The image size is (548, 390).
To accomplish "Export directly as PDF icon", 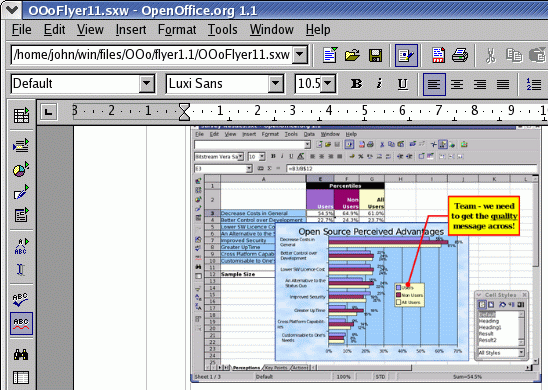I will [438, 55].
